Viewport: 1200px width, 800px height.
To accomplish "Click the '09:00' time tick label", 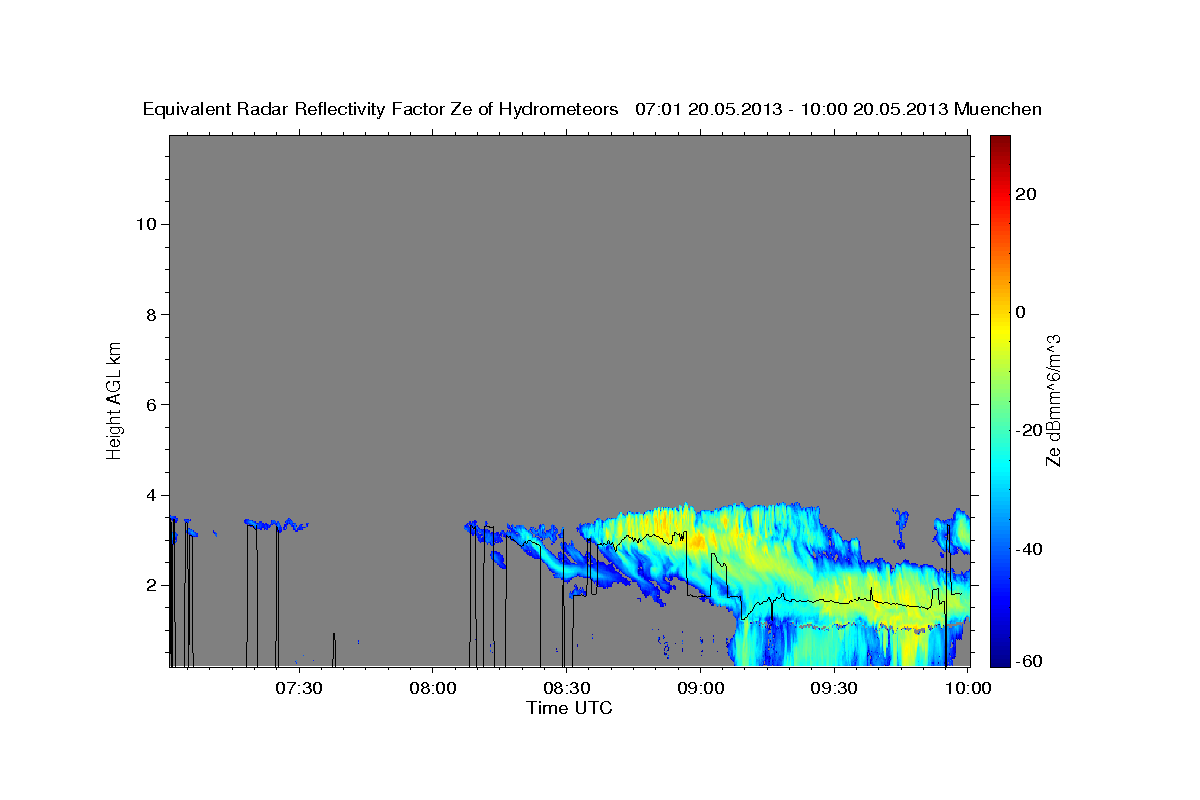I will coord(701,688).
